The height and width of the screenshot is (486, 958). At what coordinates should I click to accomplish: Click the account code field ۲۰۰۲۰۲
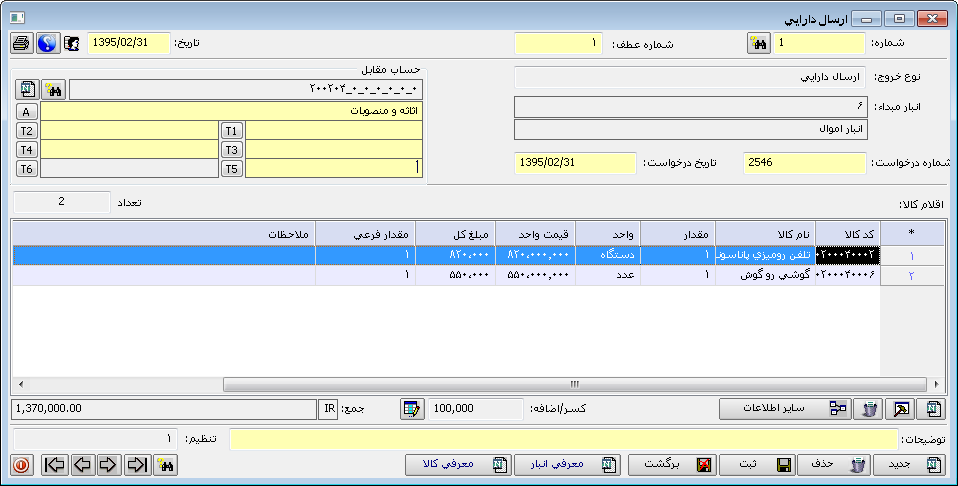click(x=246, y=90)
